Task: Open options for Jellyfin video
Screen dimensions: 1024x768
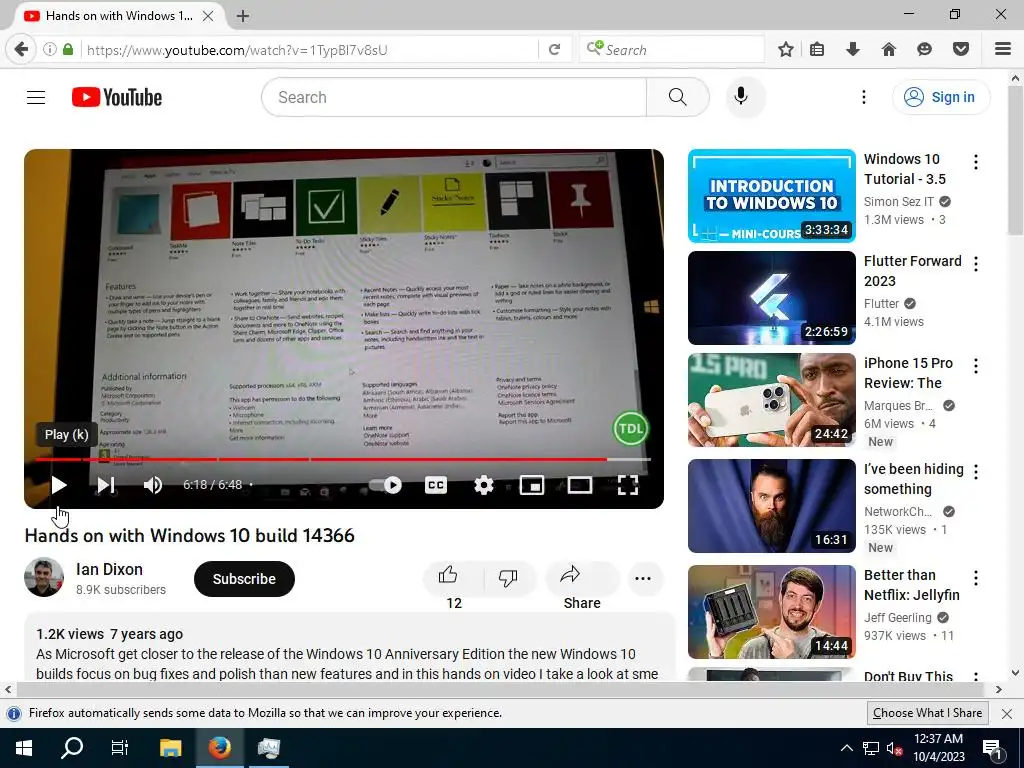Action: (976, 578)
